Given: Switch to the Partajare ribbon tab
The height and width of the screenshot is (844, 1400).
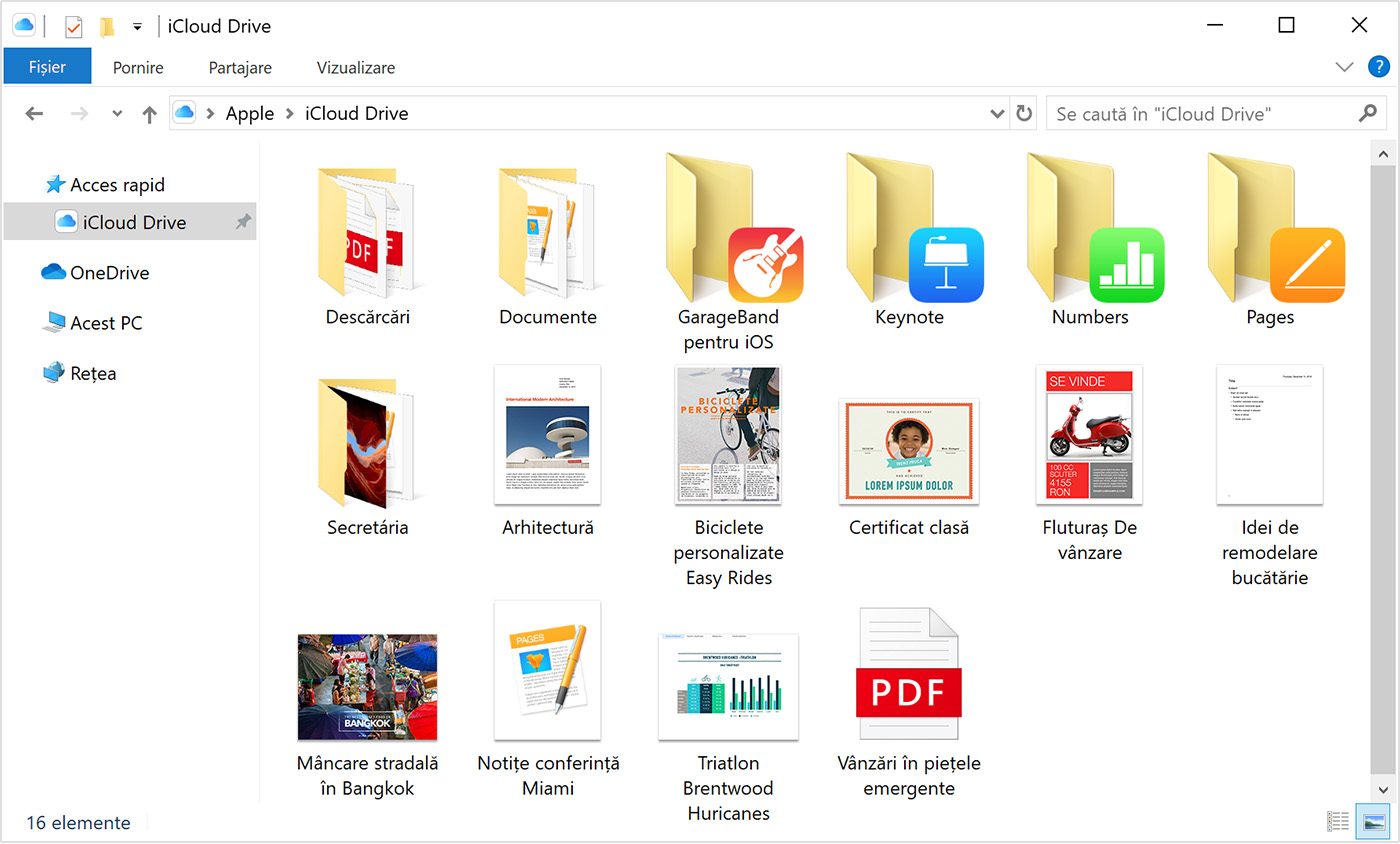Looking at the screenshot, I should coord(240,68).
